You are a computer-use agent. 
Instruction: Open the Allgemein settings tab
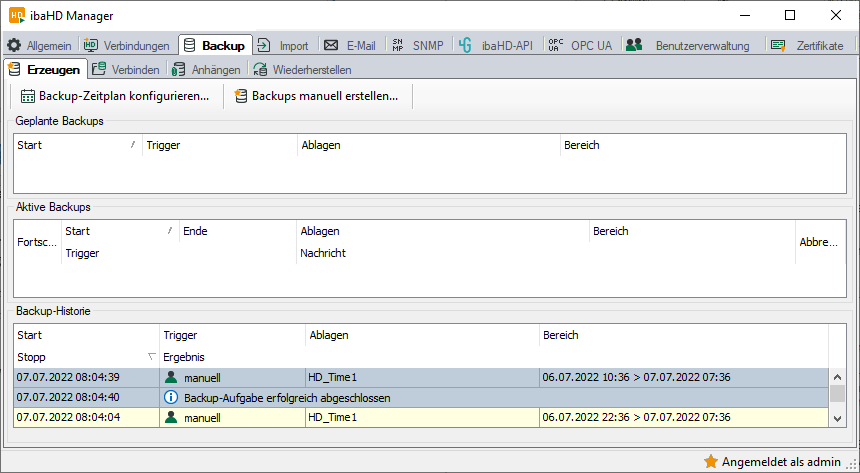tap(40, 45)
